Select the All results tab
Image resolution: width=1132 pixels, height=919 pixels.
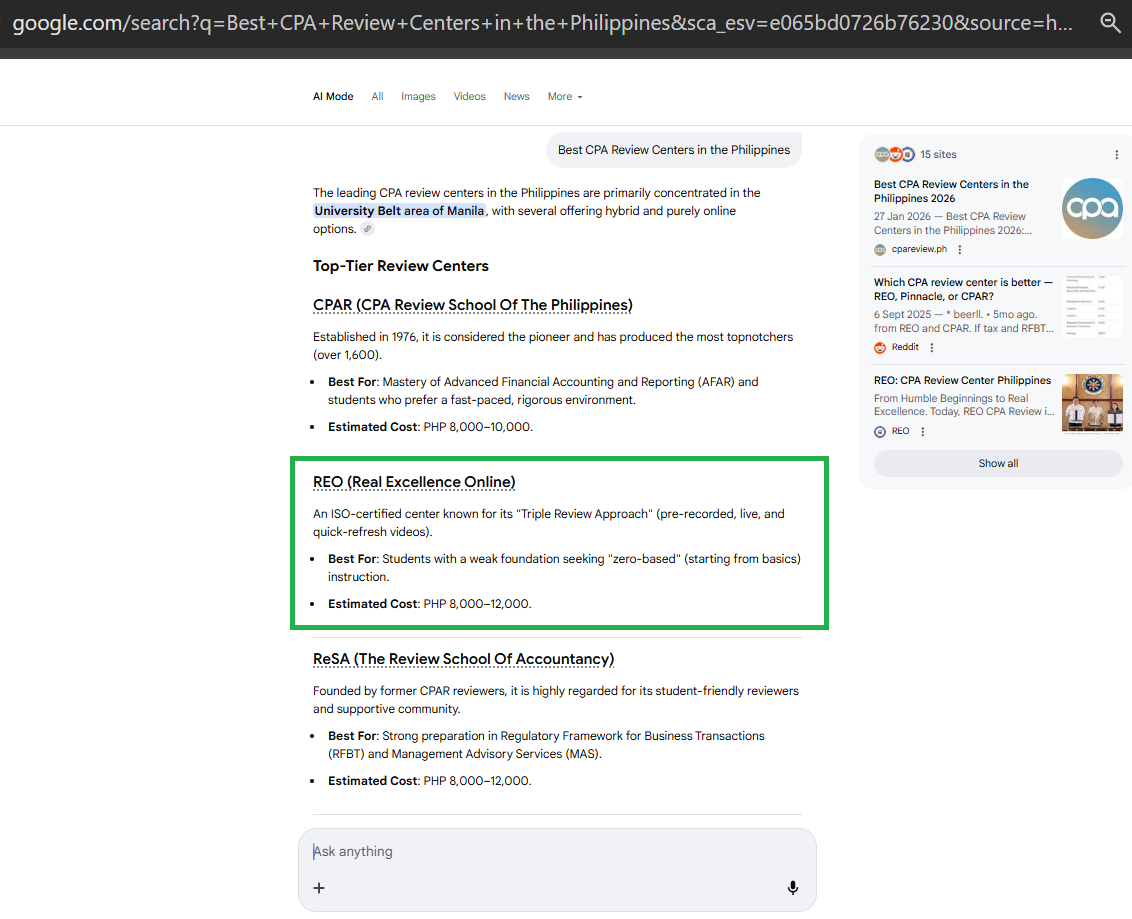point(377,97)
